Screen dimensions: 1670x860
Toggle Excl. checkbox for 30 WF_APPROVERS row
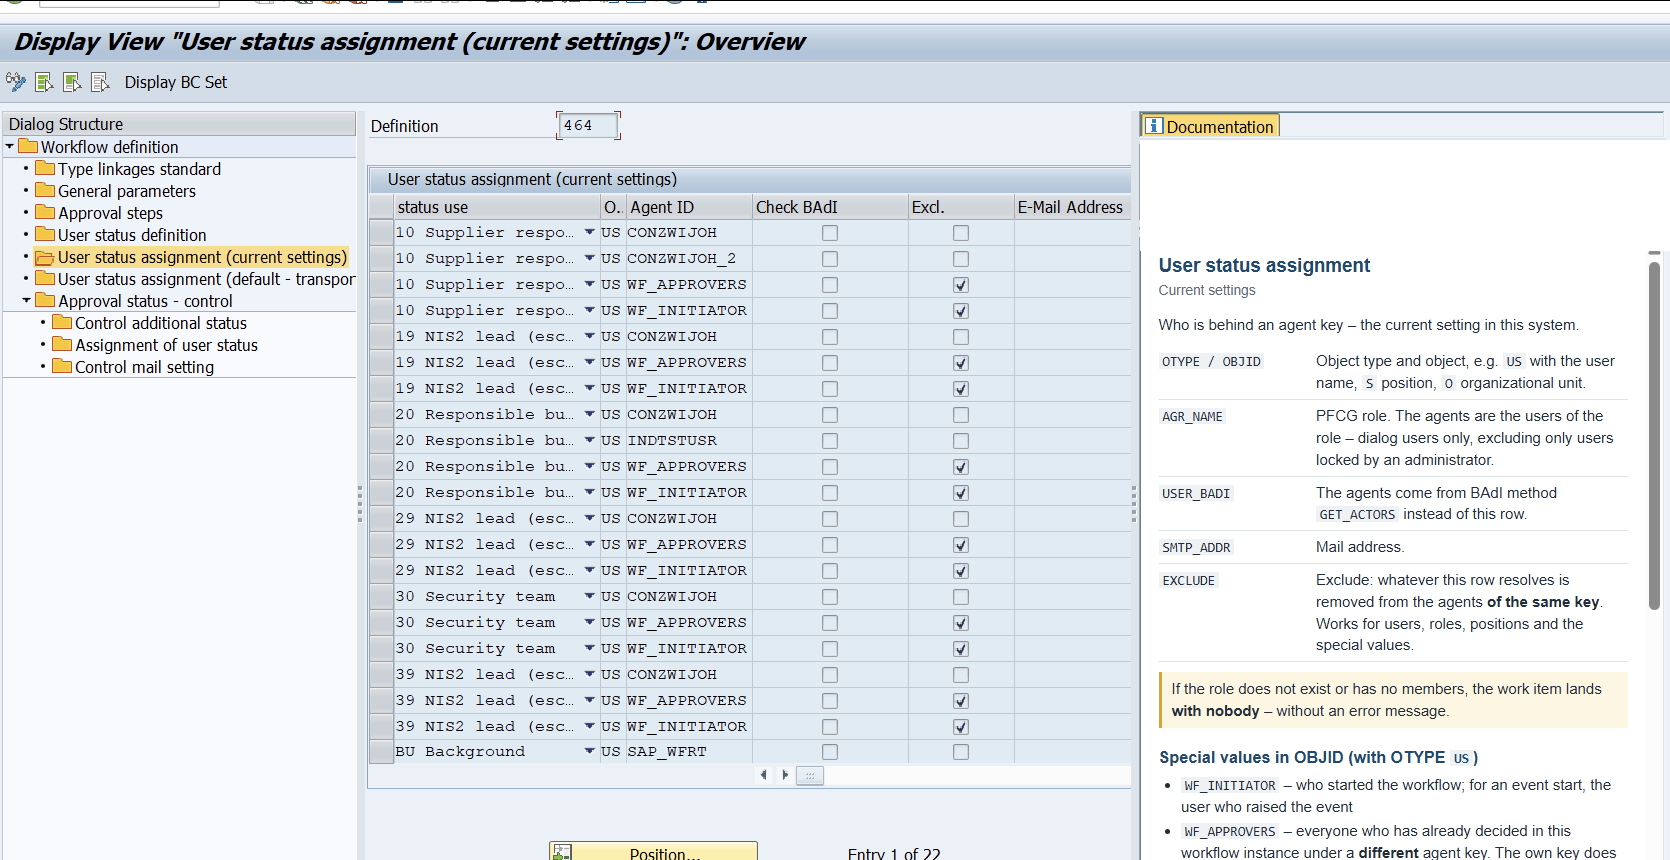[961, 623]
